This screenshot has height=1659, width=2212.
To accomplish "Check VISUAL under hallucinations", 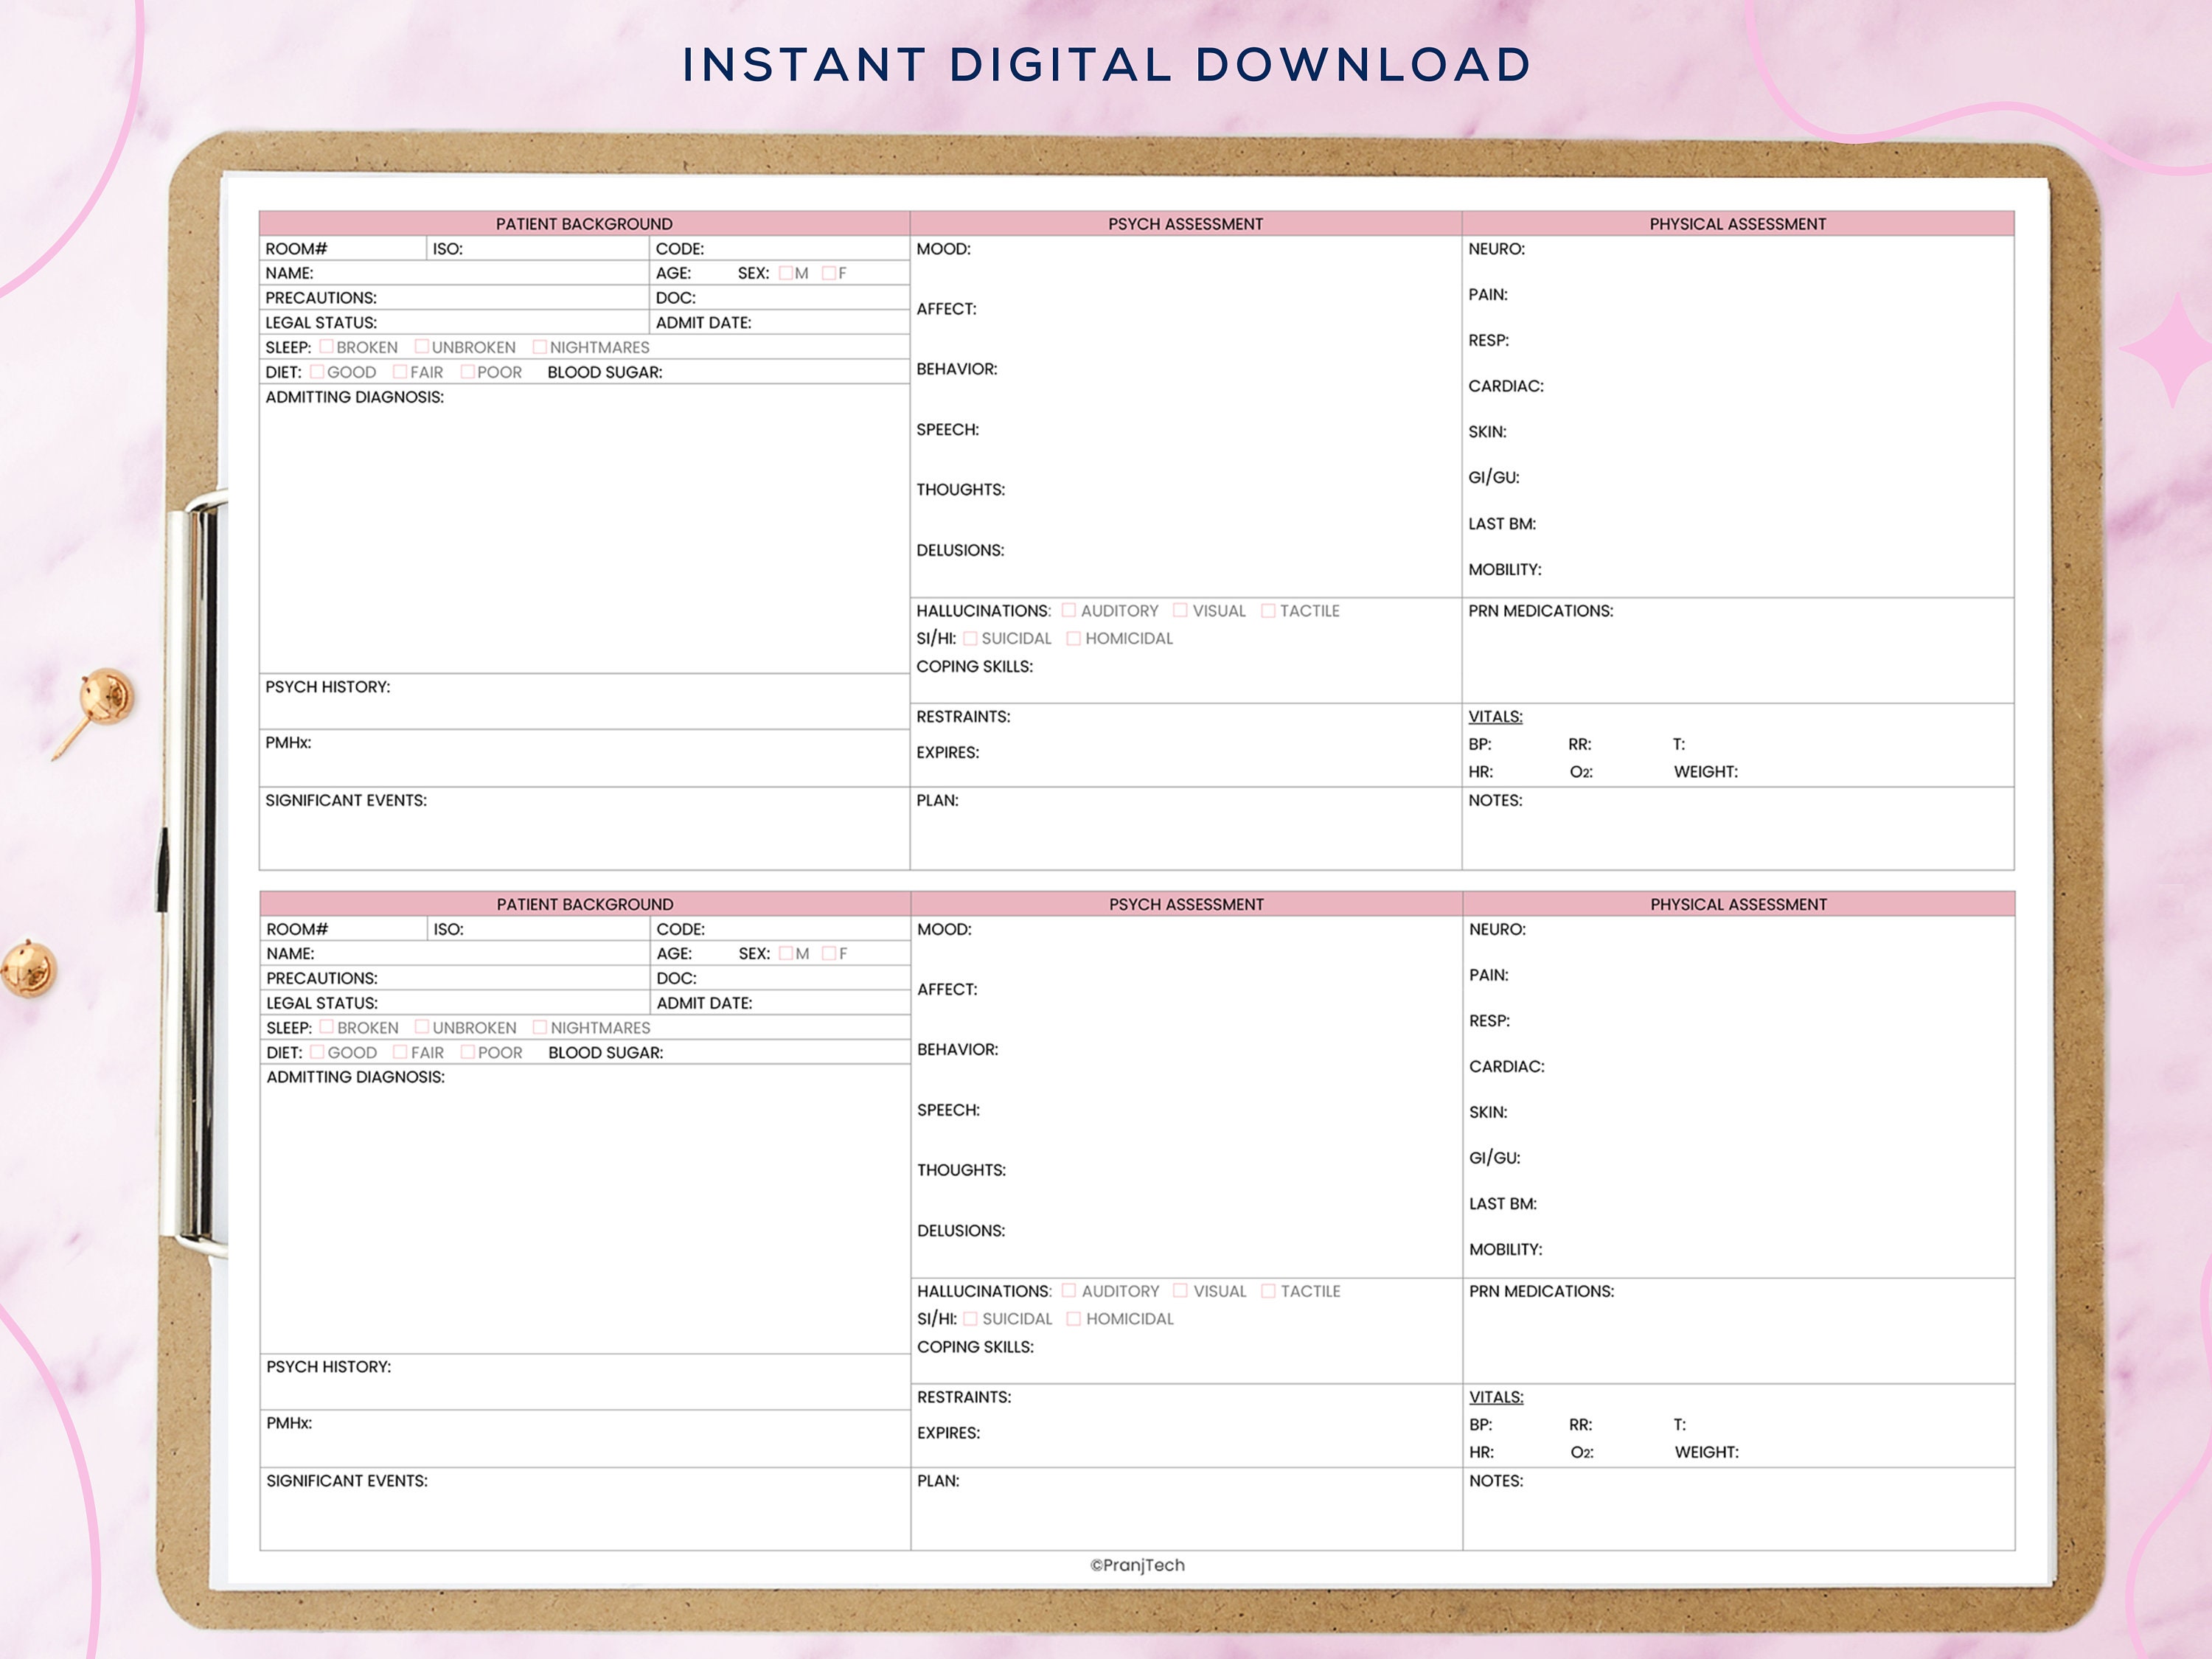I will (x=1181, y=610).
